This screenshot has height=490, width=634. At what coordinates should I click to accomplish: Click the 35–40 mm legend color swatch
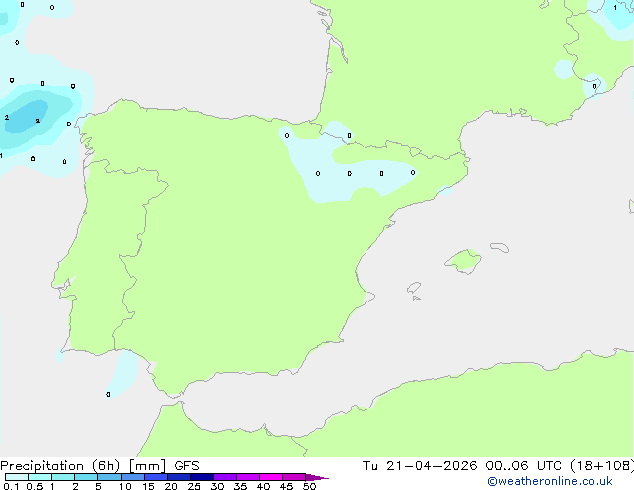coord(248,477)
